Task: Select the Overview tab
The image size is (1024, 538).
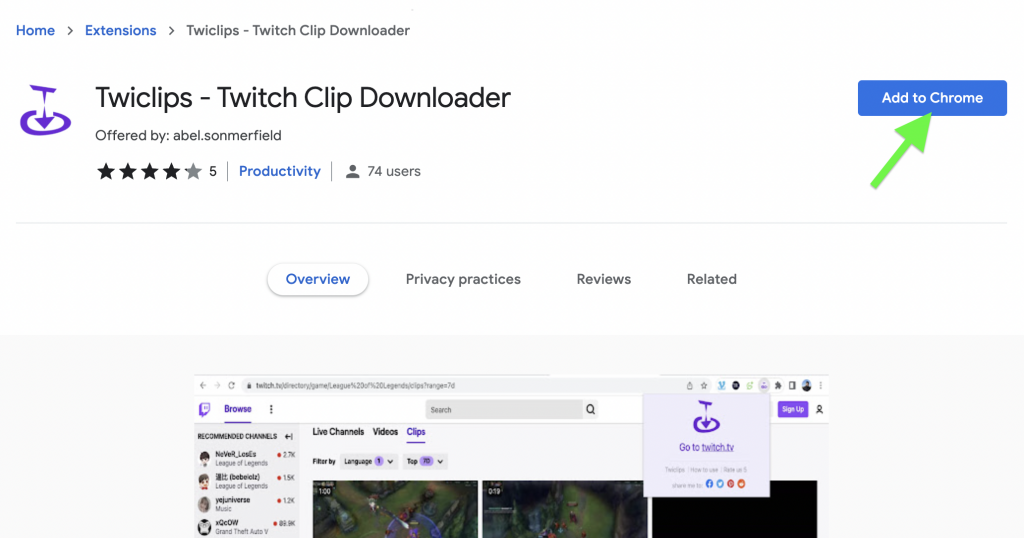Action: (x=317, y=279)
